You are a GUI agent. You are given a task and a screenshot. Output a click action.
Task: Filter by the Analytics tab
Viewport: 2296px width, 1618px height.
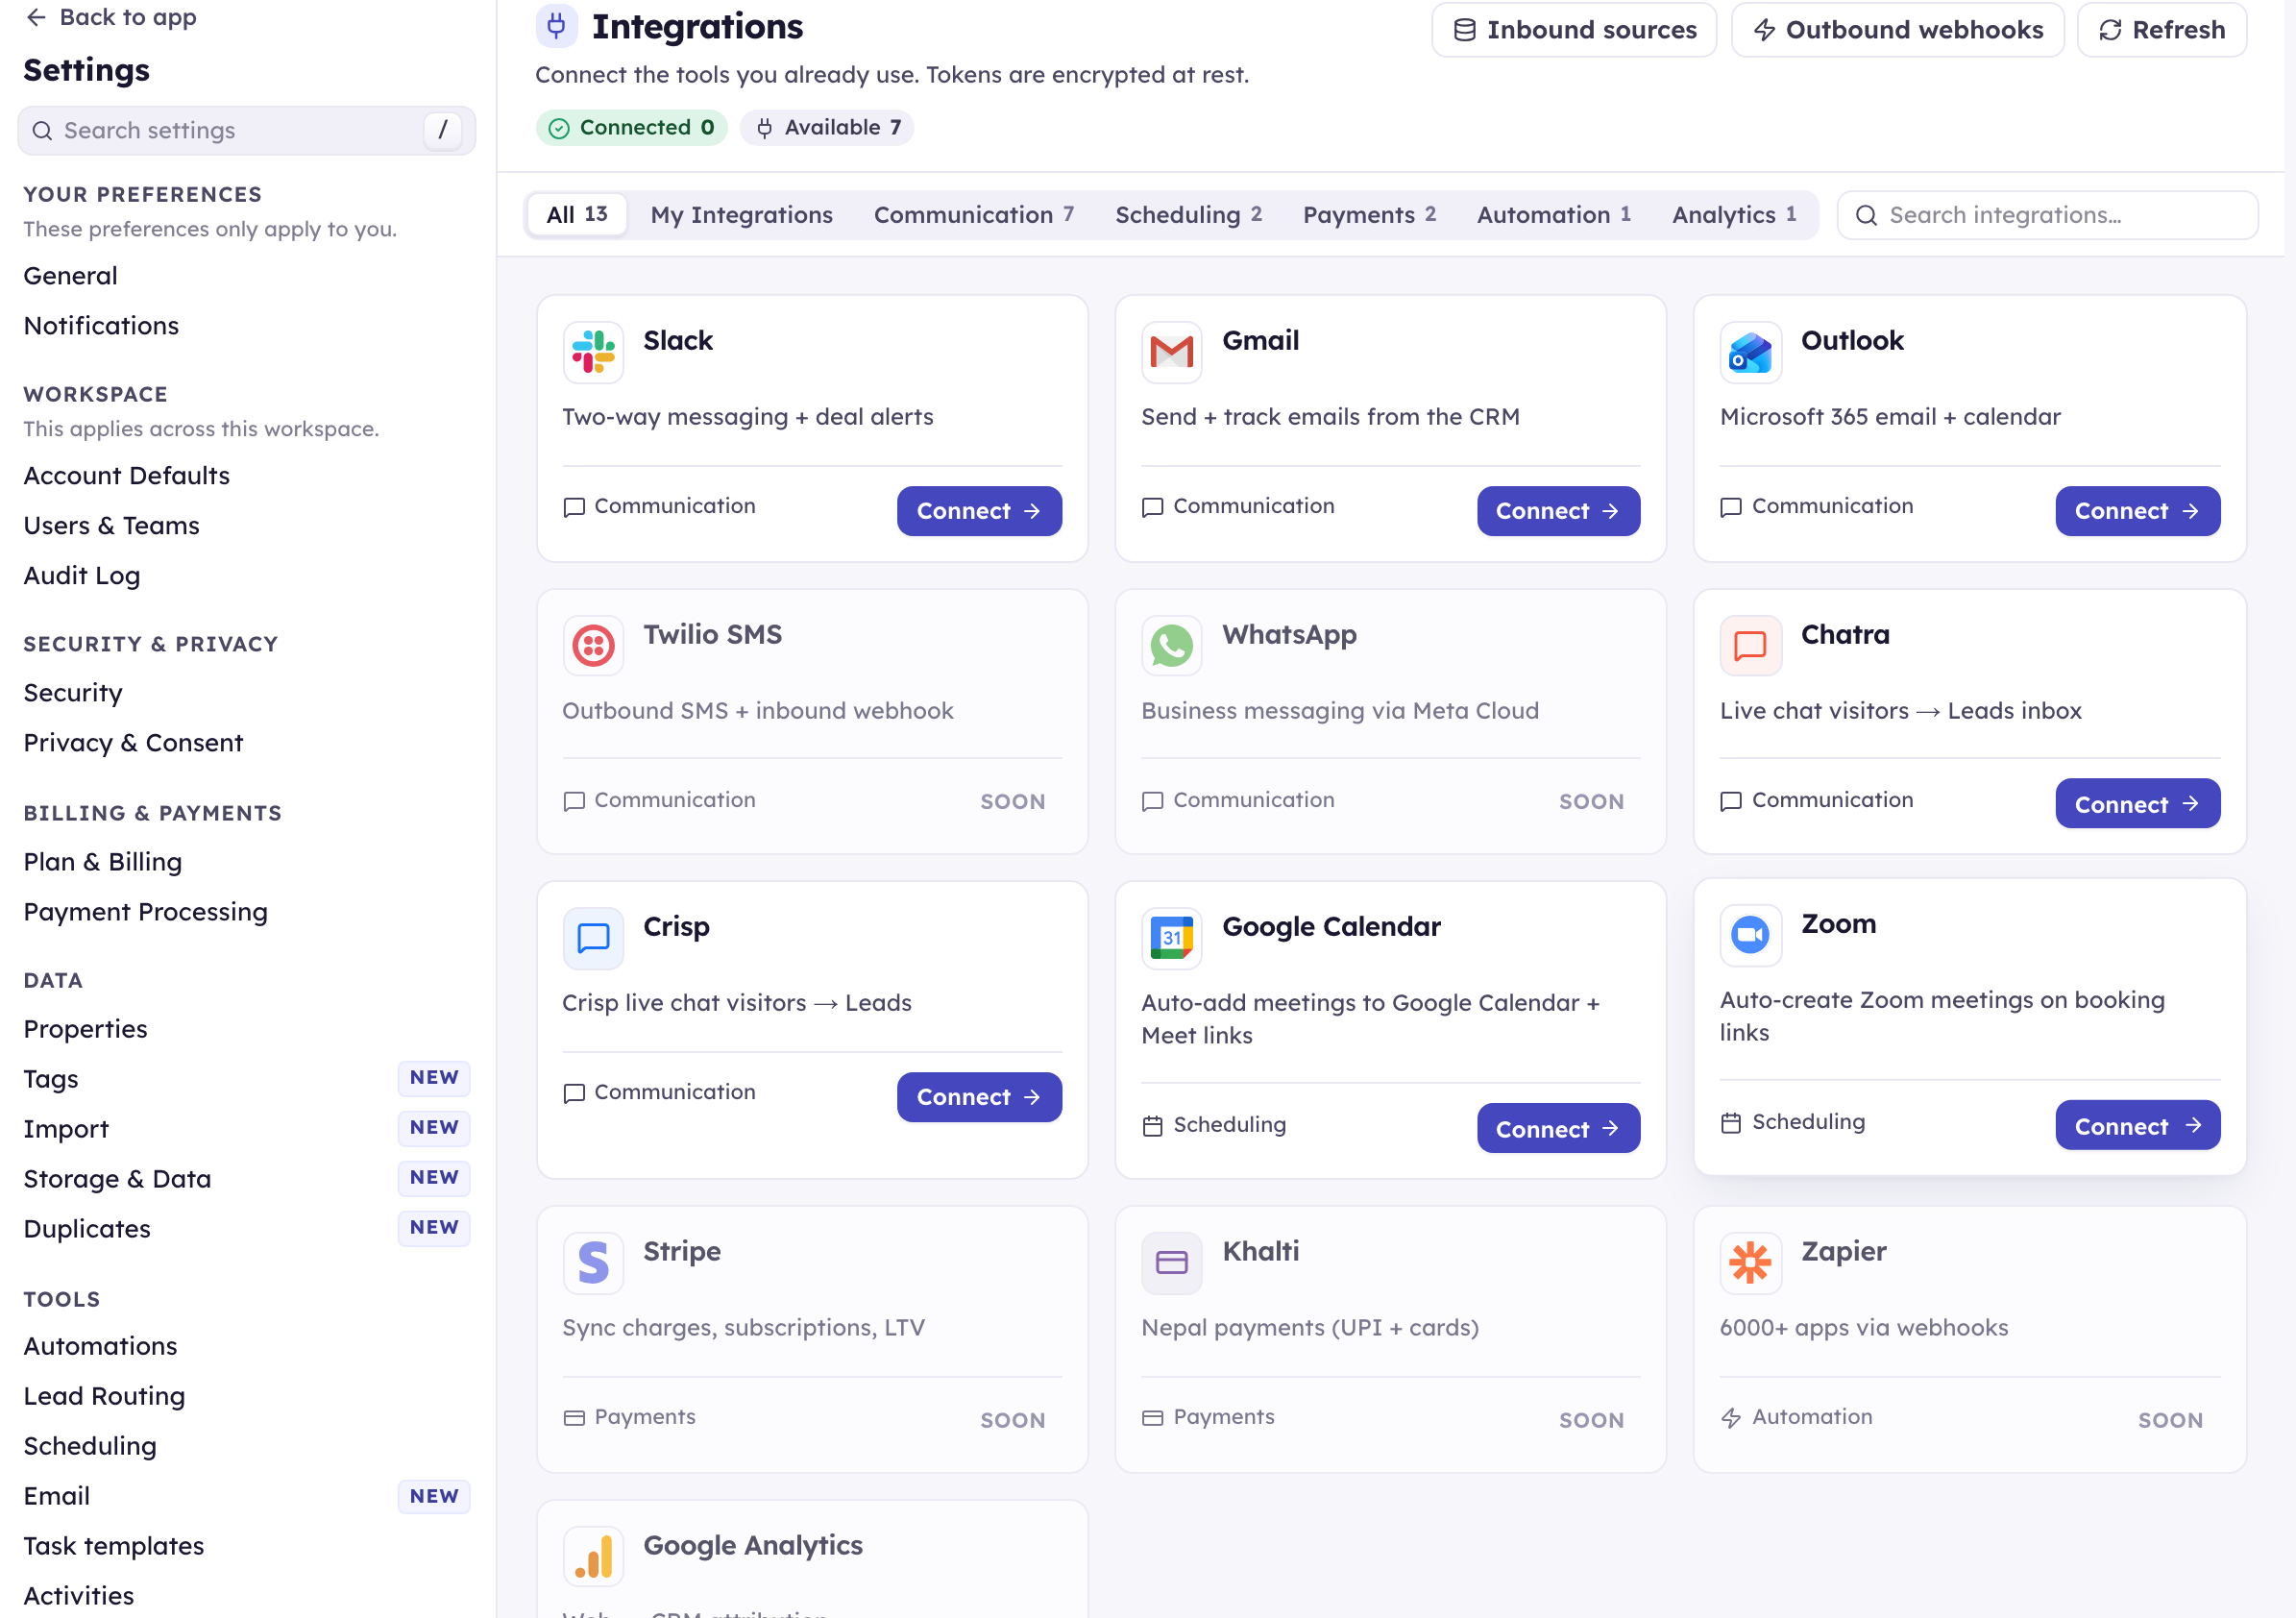pos(1733,215)
